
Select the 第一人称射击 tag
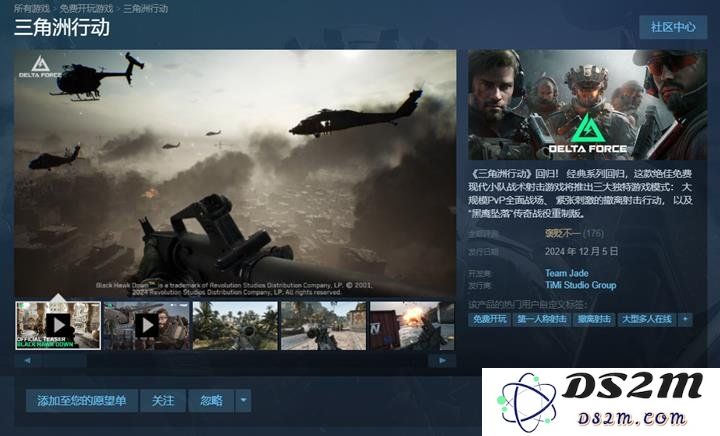click(x=542, y=319)
